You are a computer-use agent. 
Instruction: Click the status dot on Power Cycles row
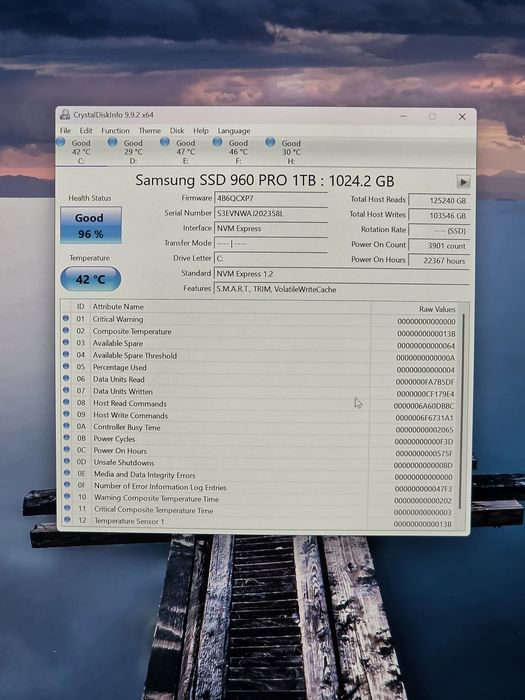point(67,438)
